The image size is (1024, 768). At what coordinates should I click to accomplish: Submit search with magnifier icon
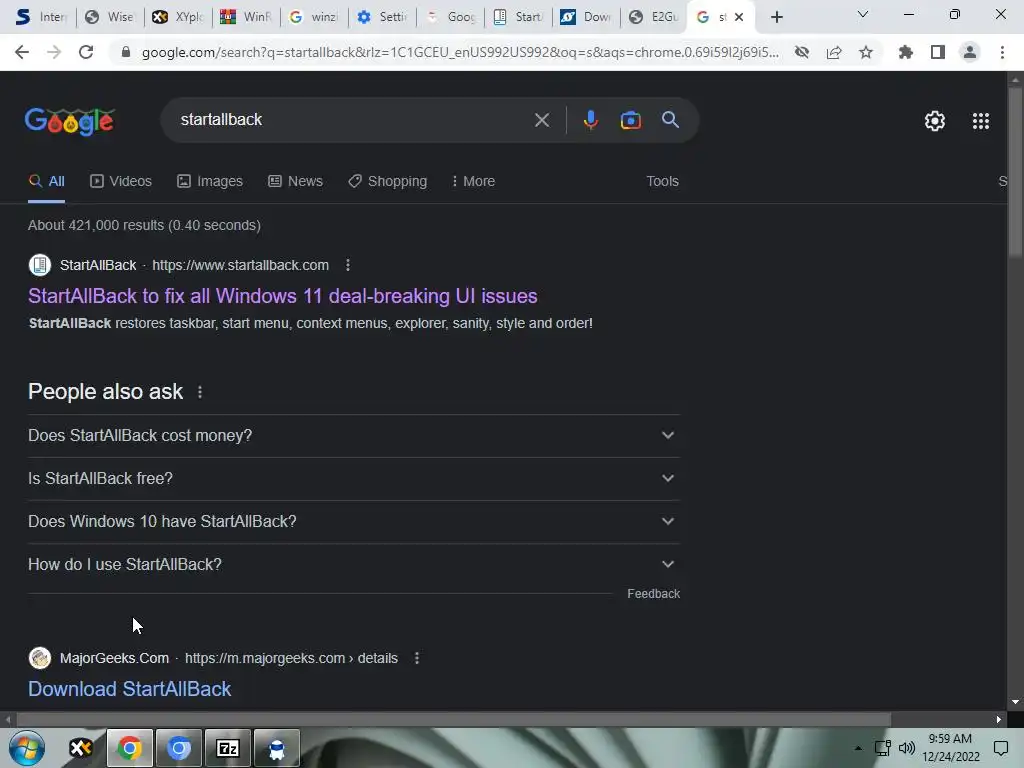(x=670, y=120)
